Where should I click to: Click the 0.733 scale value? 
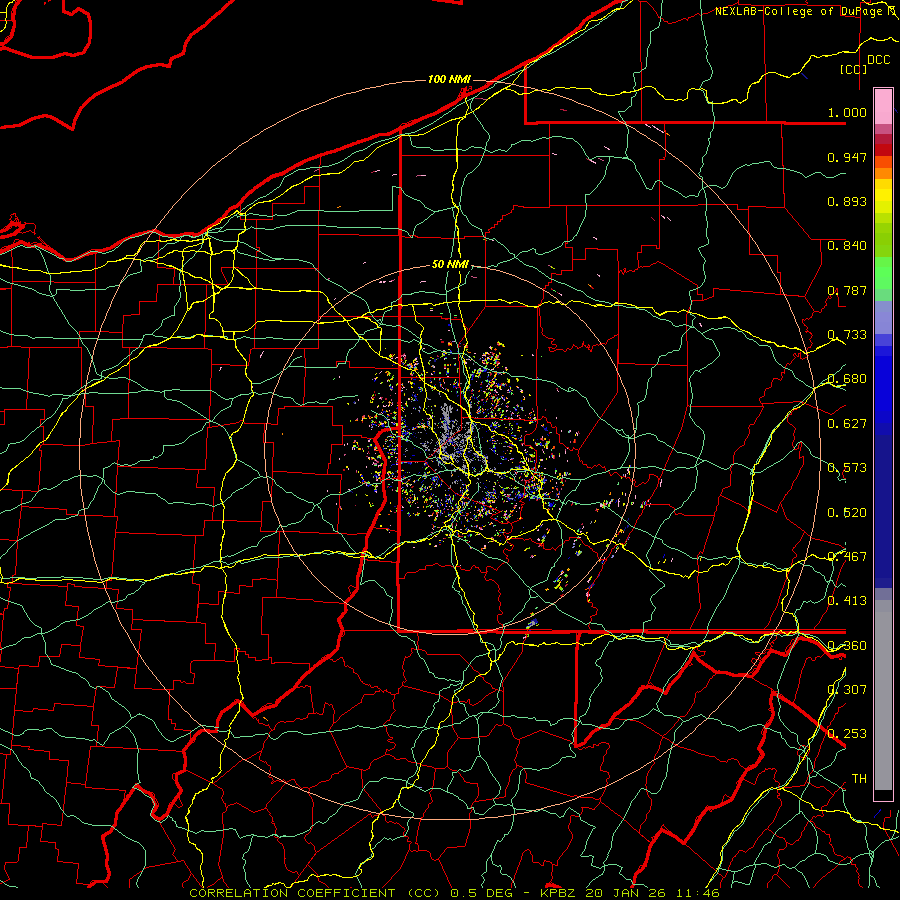(x=847, y=335)
